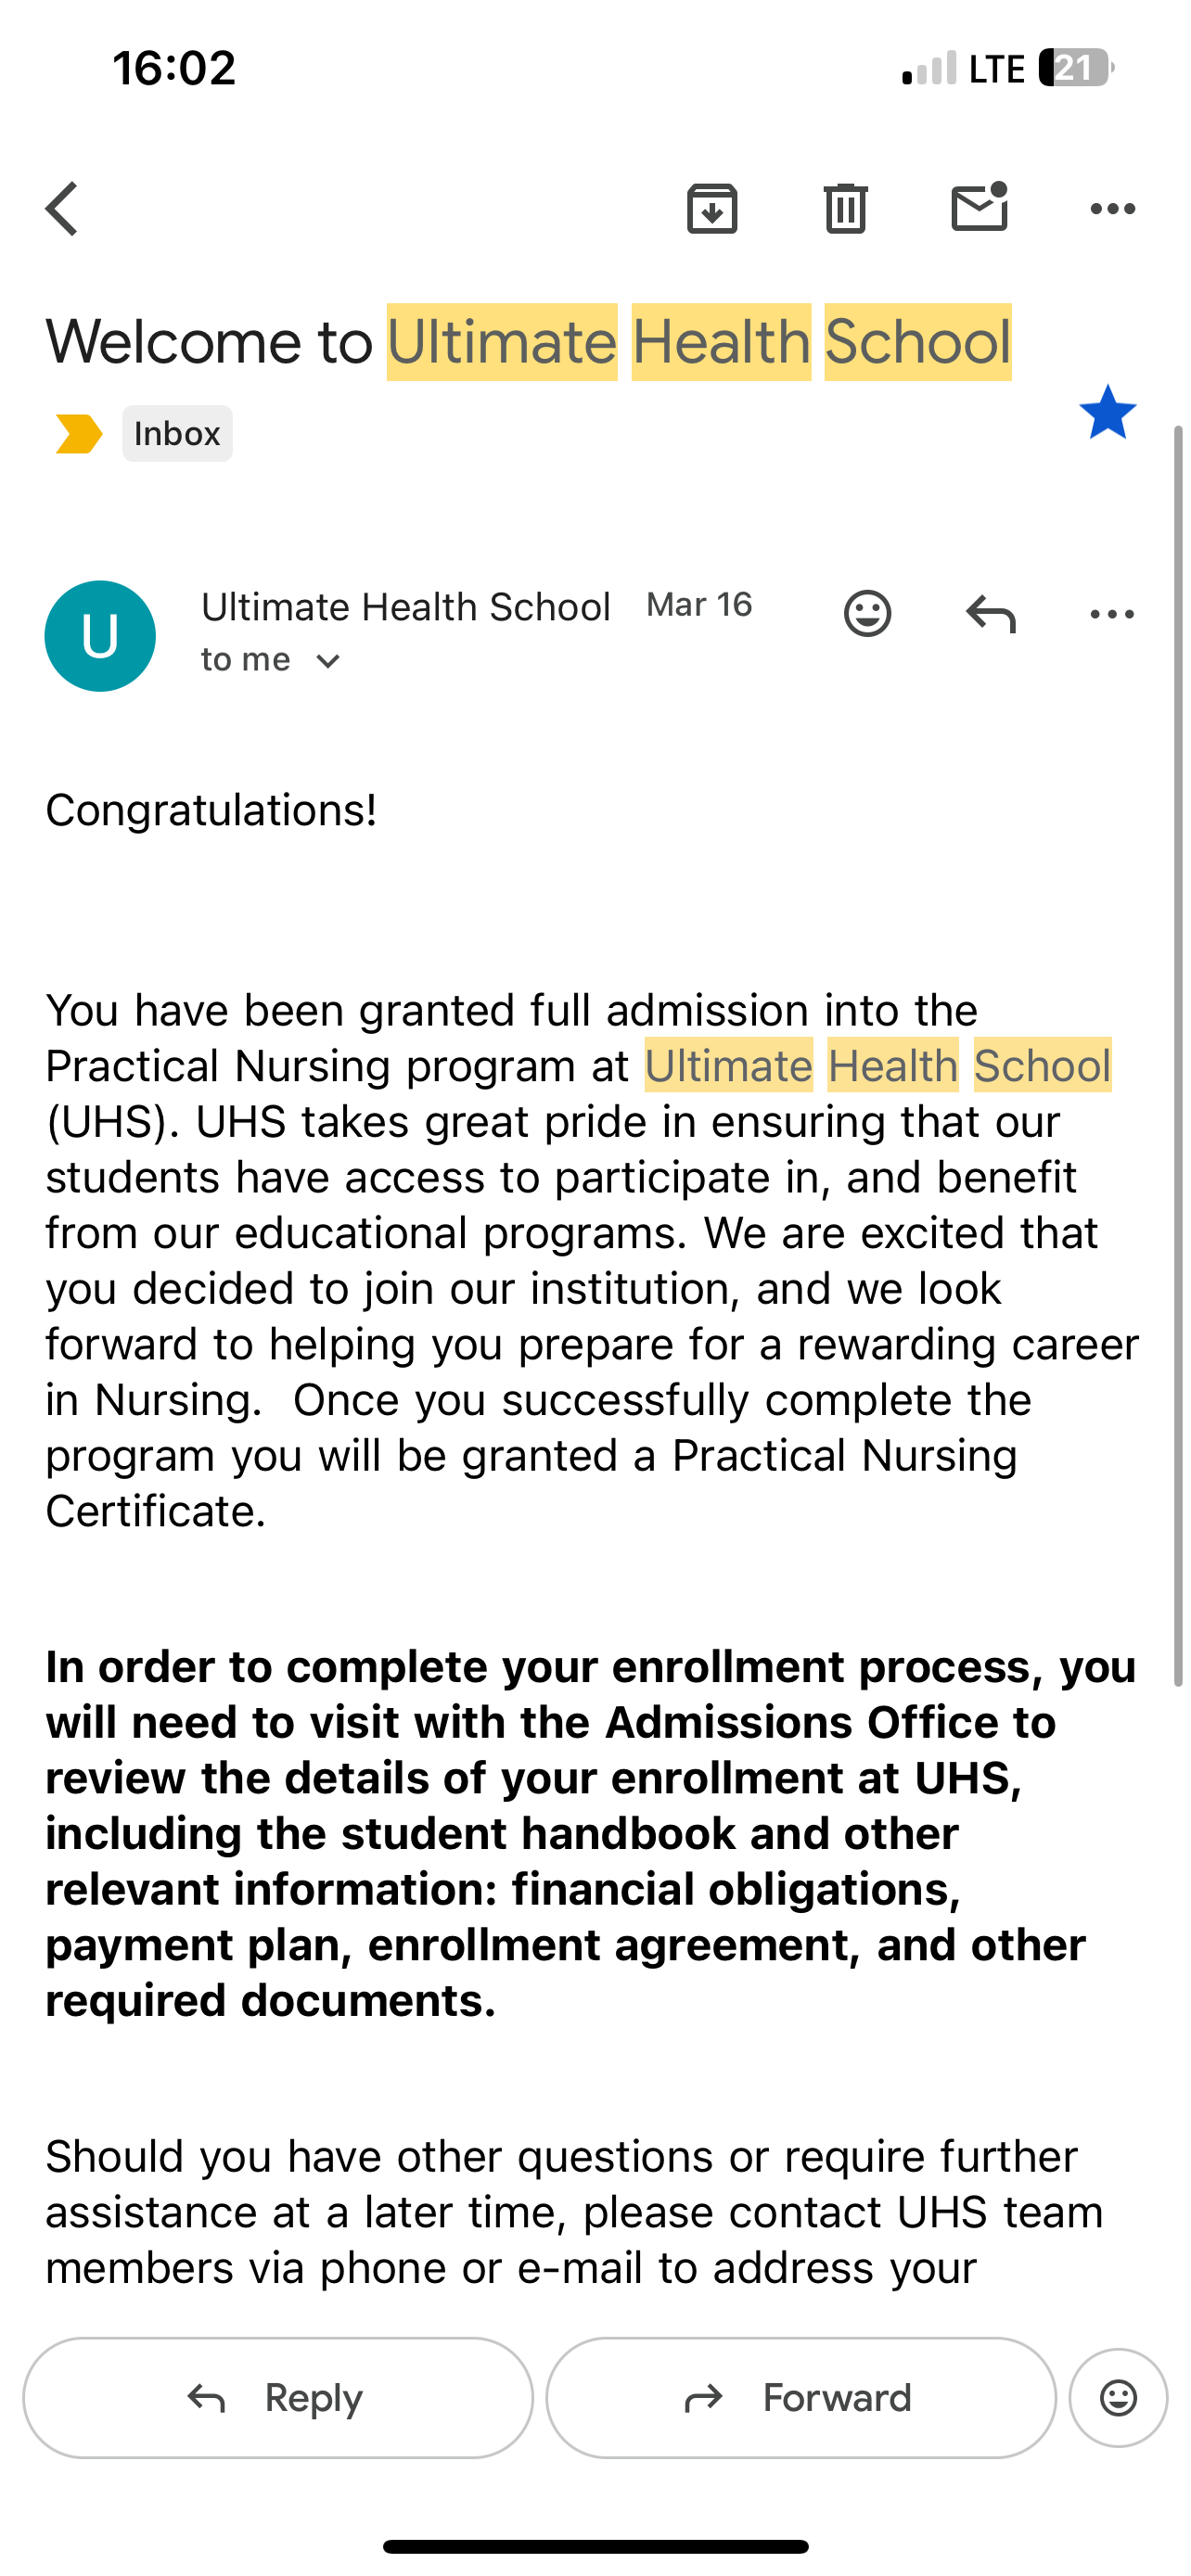Tap the battery indicator in status bar
This screenshot has height=2576, width=1191.
pos(1076,68)
